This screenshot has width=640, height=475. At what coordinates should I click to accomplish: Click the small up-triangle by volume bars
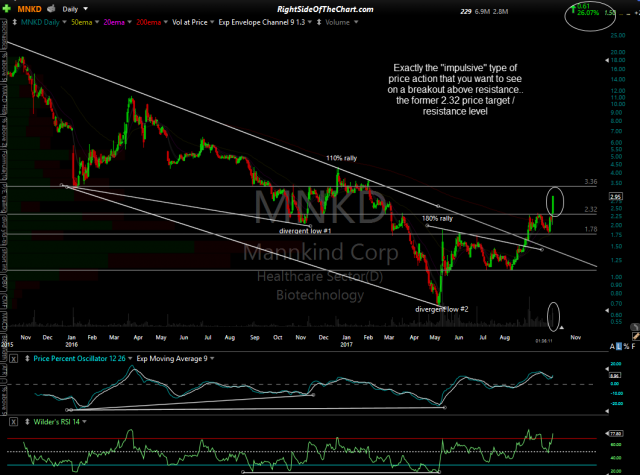pyautogui.click(x=562, y=328)
